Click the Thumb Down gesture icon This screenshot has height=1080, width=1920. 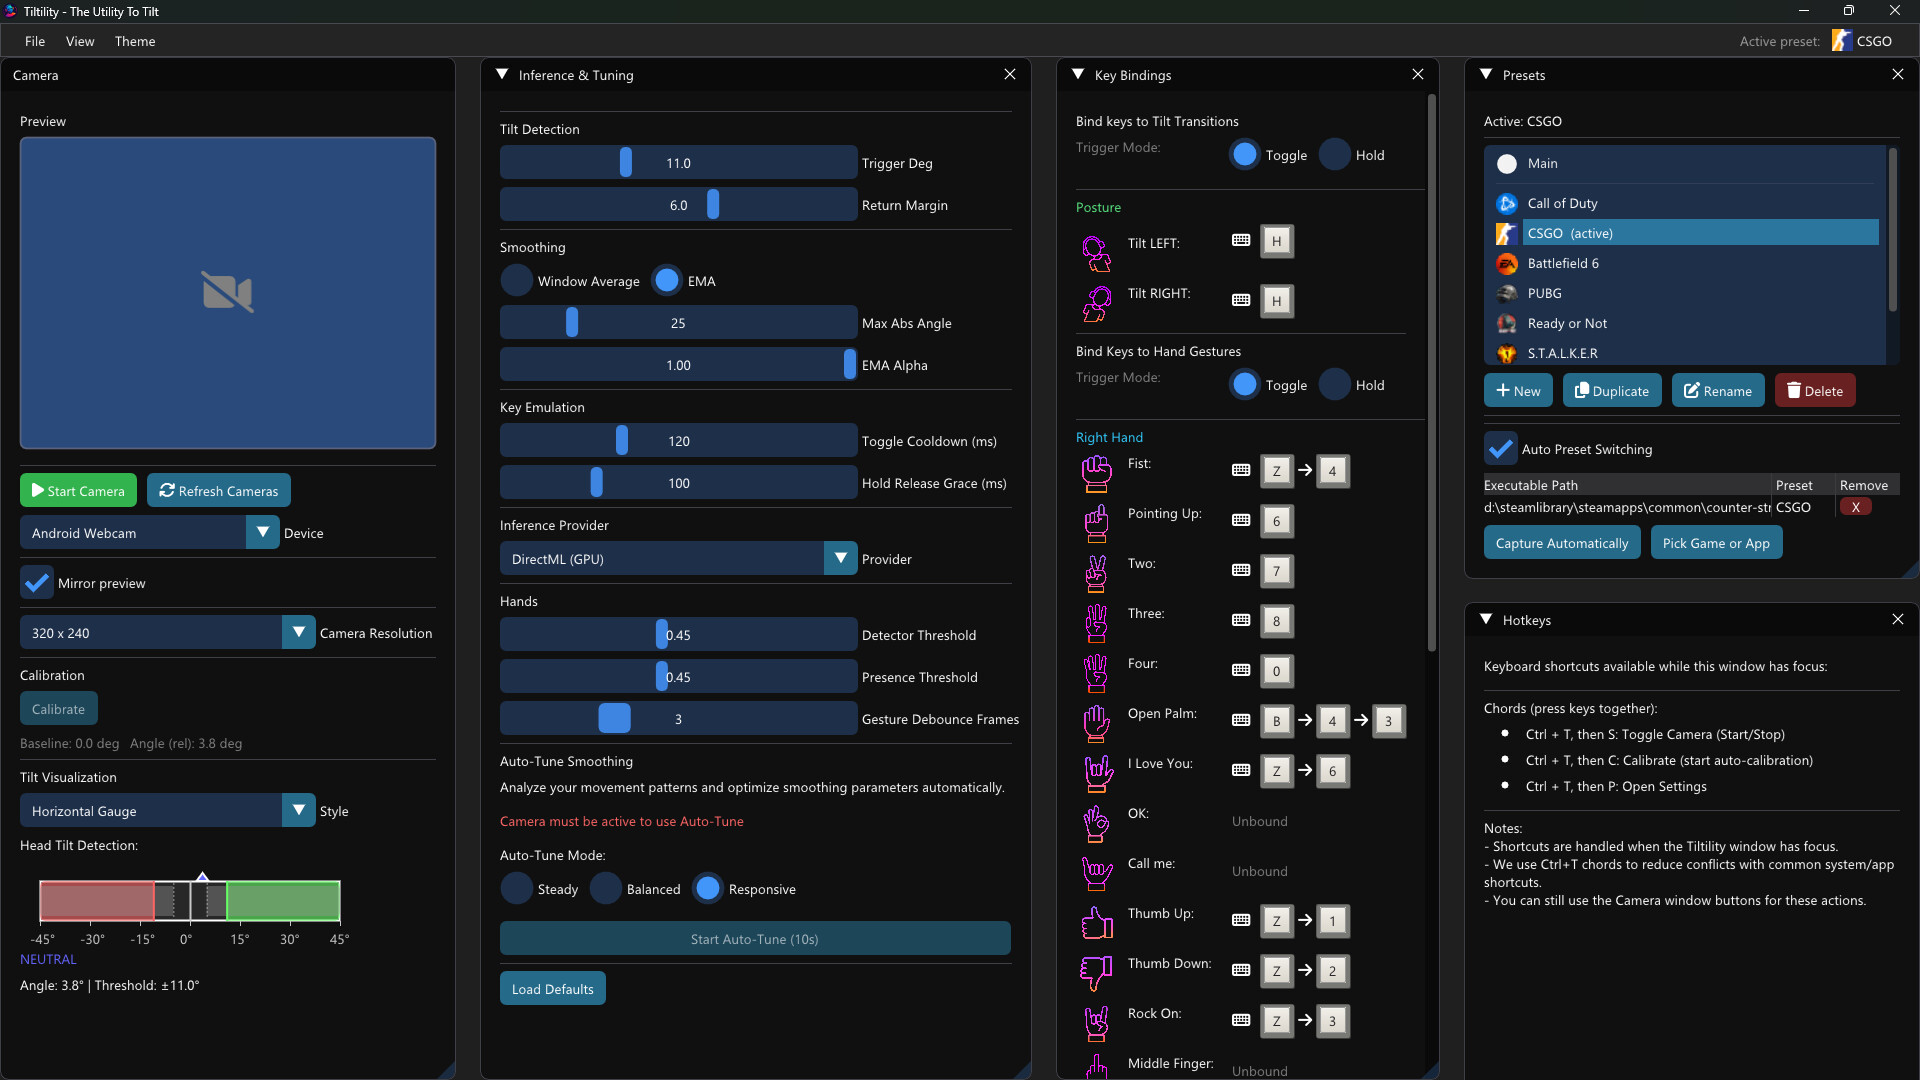[1096, 972]
